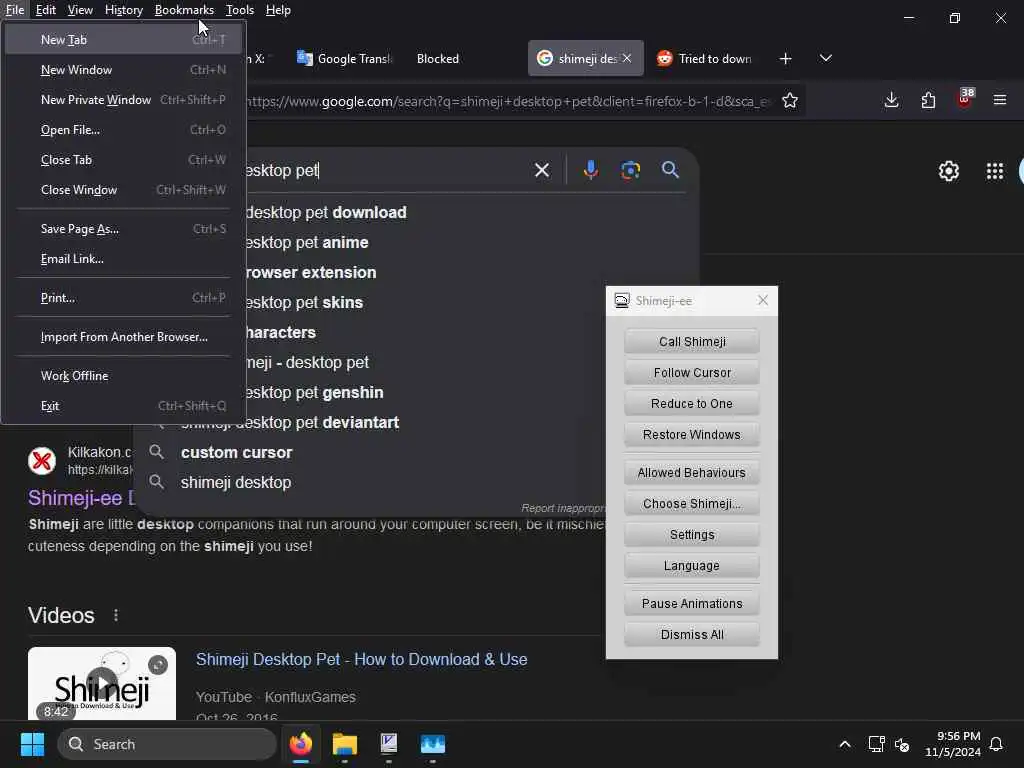Click Dismiss All button
The width and height of the screenshot is (1024, 768).
tap(692, 635)
